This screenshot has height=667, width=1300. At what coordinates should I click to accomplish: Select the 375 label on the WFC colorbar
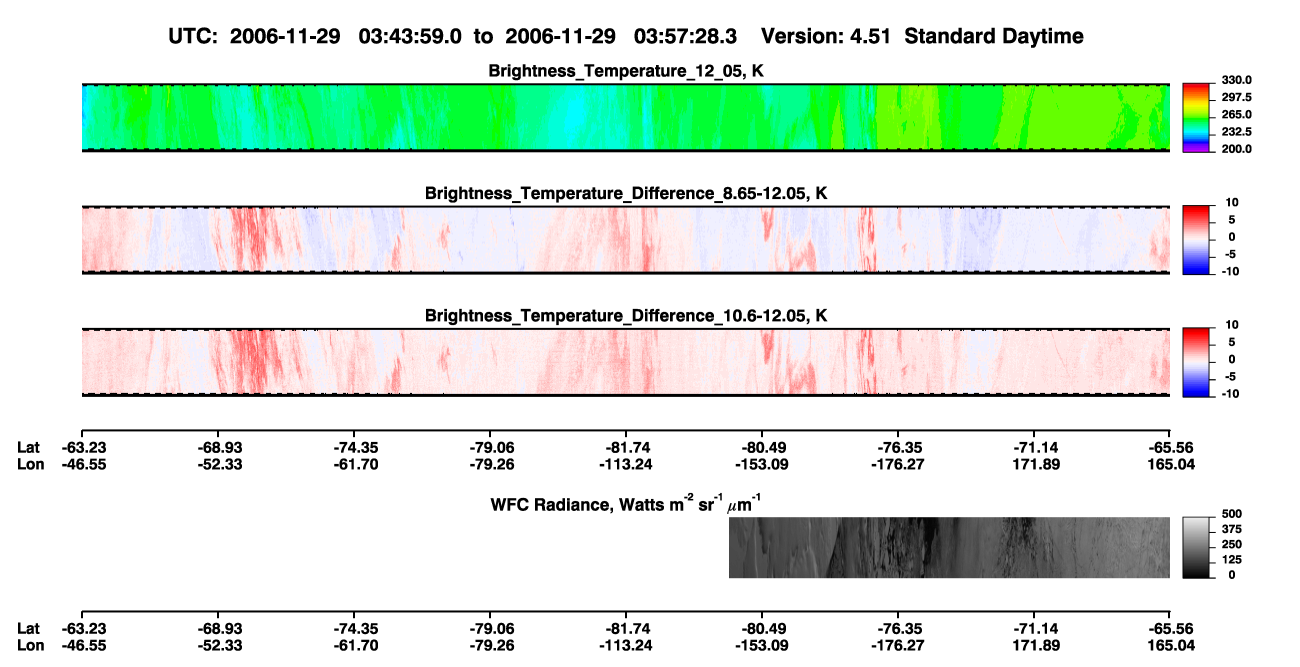tap(1231, 528)
